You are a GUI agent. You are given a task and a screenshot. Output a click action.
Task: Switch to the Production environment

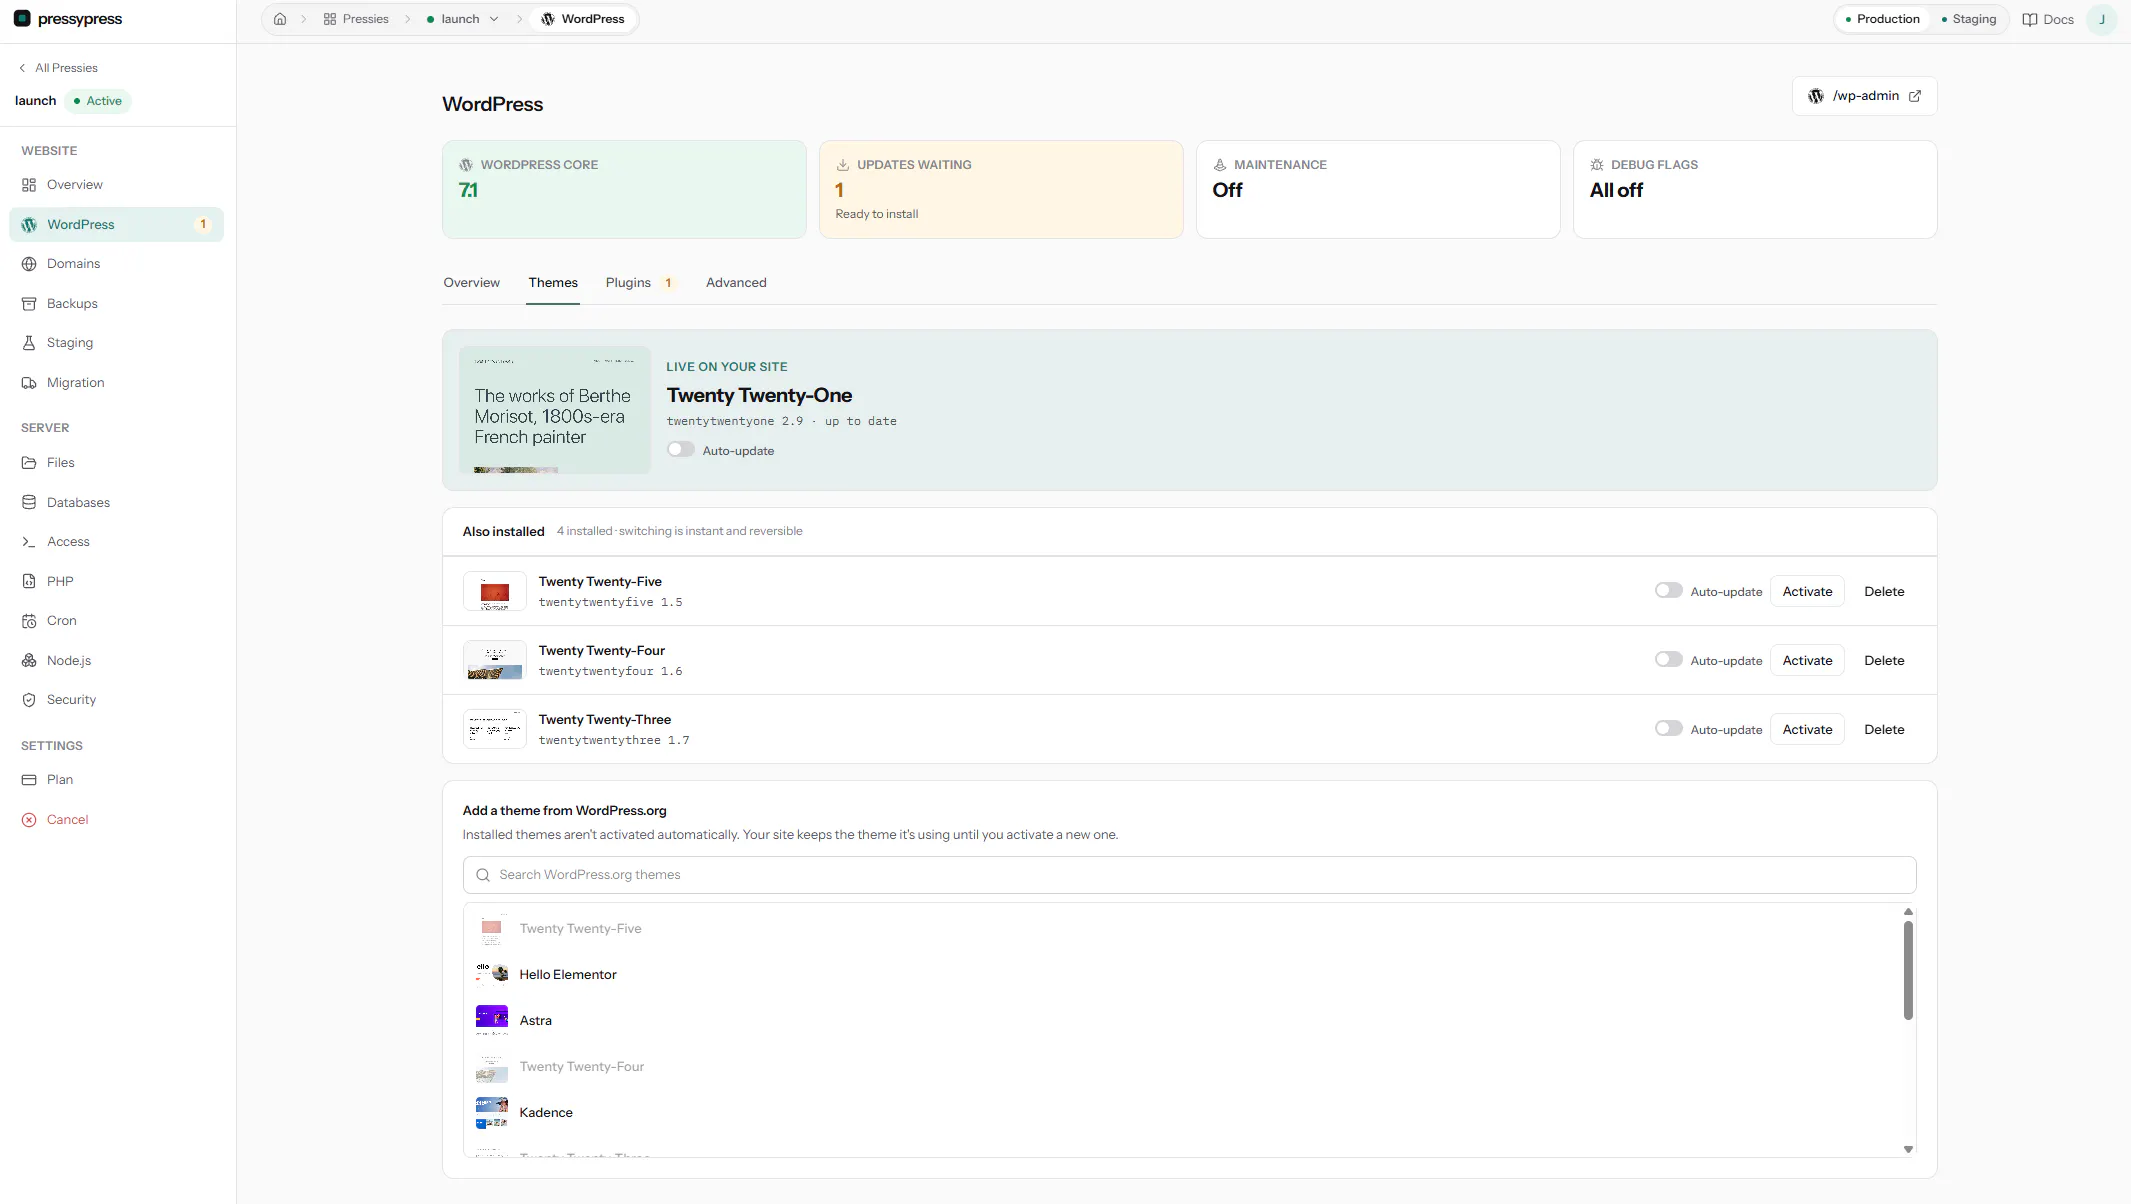[1882, 19]
